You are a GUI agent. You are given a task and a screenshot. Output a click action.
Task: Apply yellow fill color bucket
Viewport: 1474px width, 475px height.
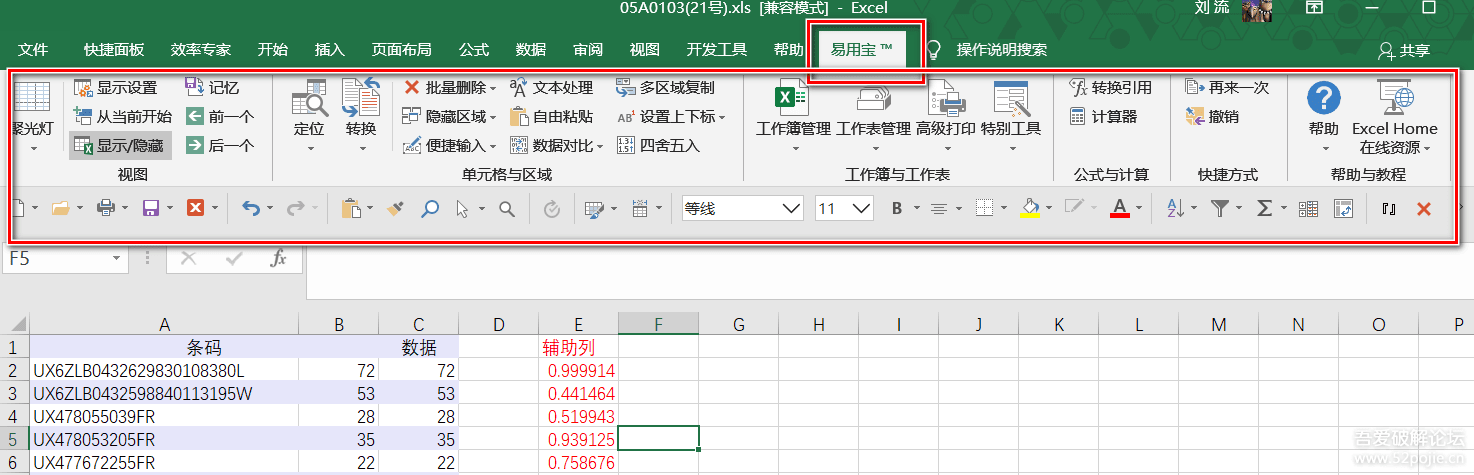[1029, 208]
